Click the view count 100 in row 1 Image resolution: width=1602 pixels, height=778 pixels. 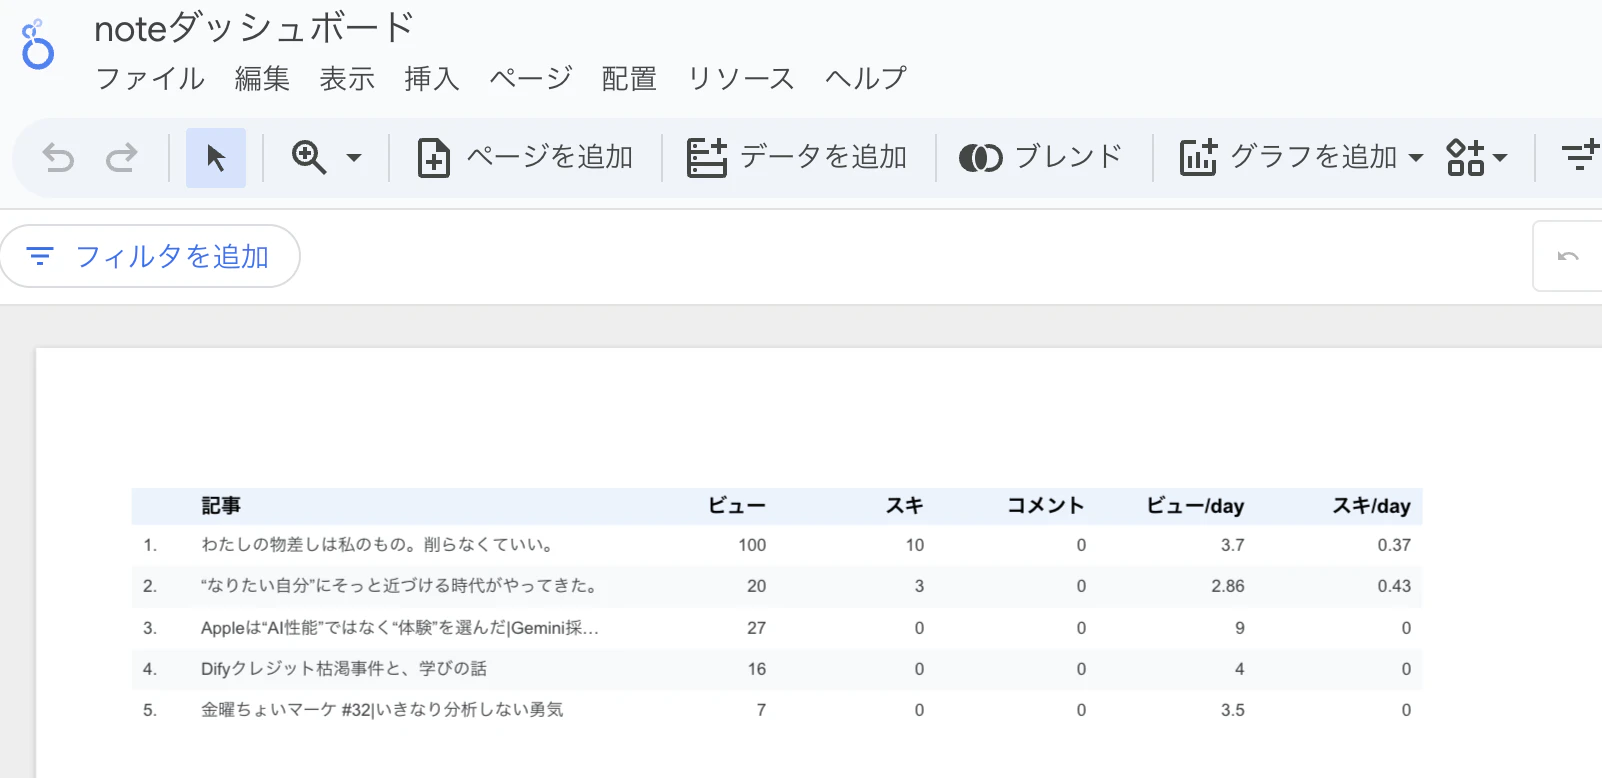[752, 545]
